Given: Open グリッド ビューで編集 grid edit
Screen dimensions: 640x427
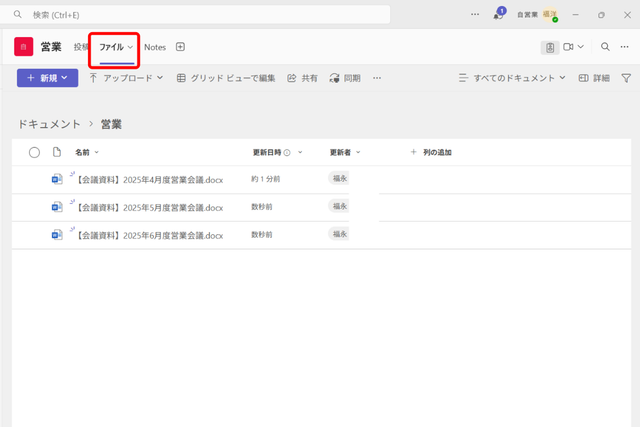Looking at the screenshot, I should (x=181, y=78).
